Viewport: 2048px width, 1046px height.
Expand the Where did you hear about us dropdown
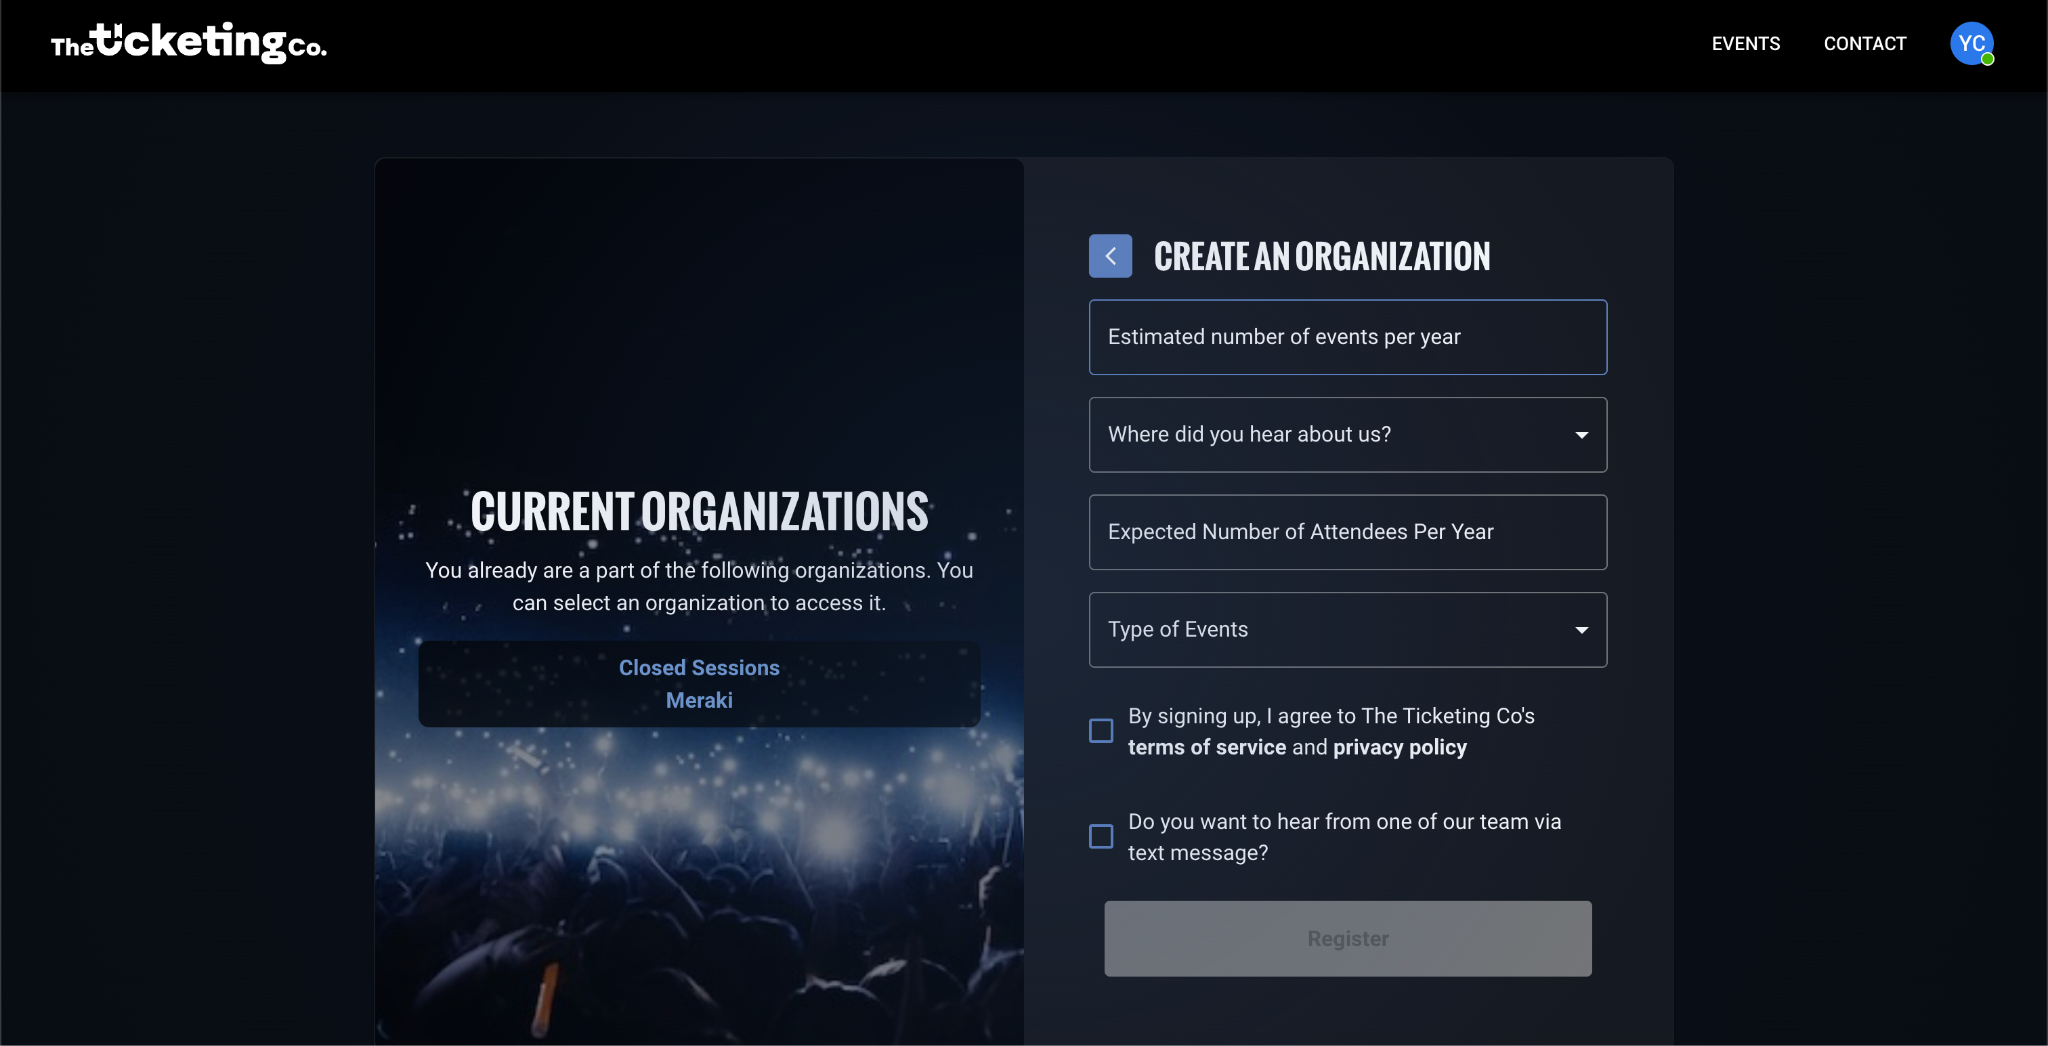tap(1348, 435)
